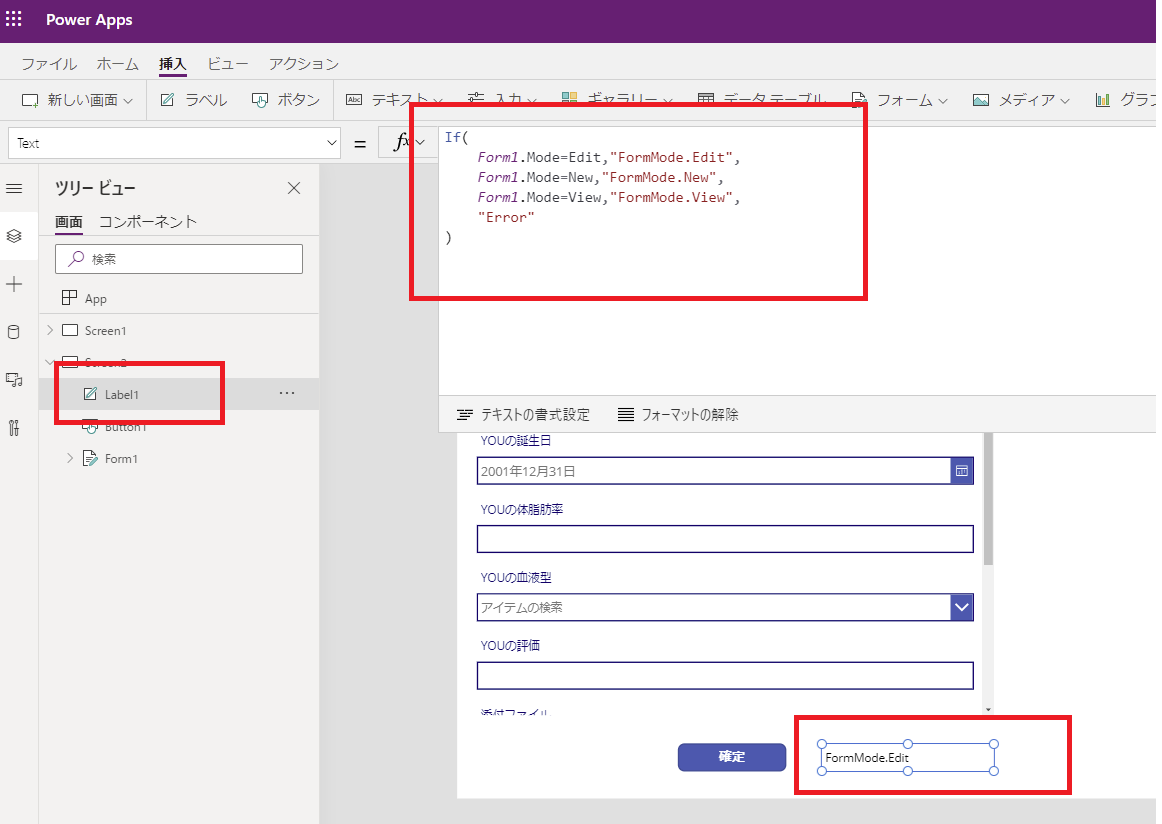
Task: Open the YOUの誕生日 calendar picker icon
Action: point(960,470)
